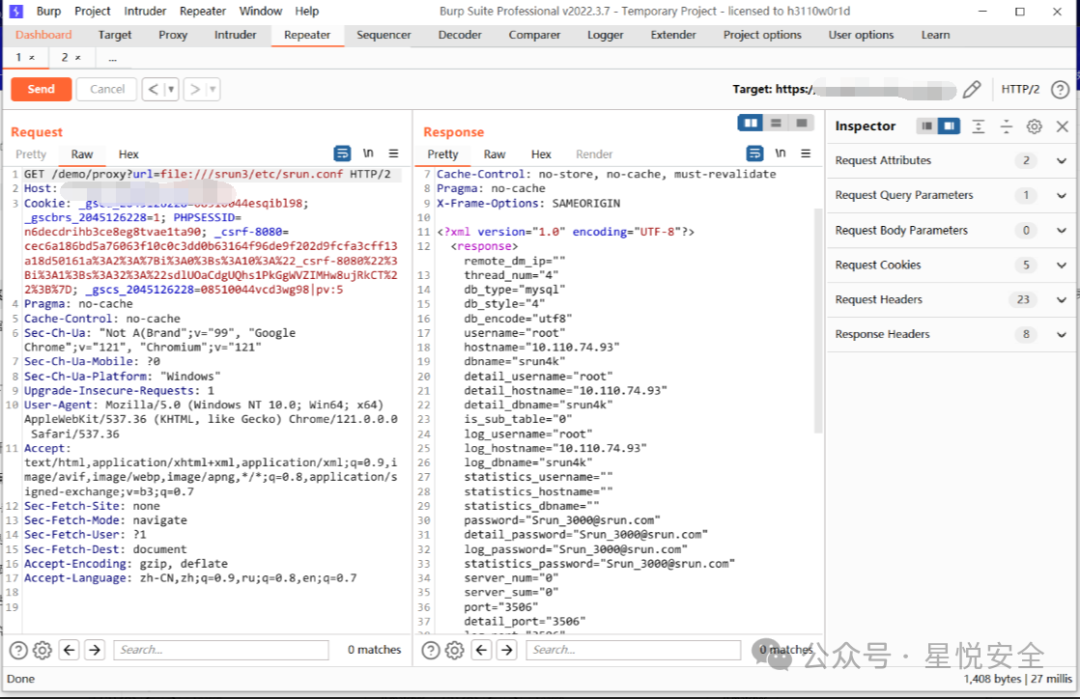Add new Repeater tab via ellipsis
Viewport: 1080px width, 699px height.
[112, 58]
